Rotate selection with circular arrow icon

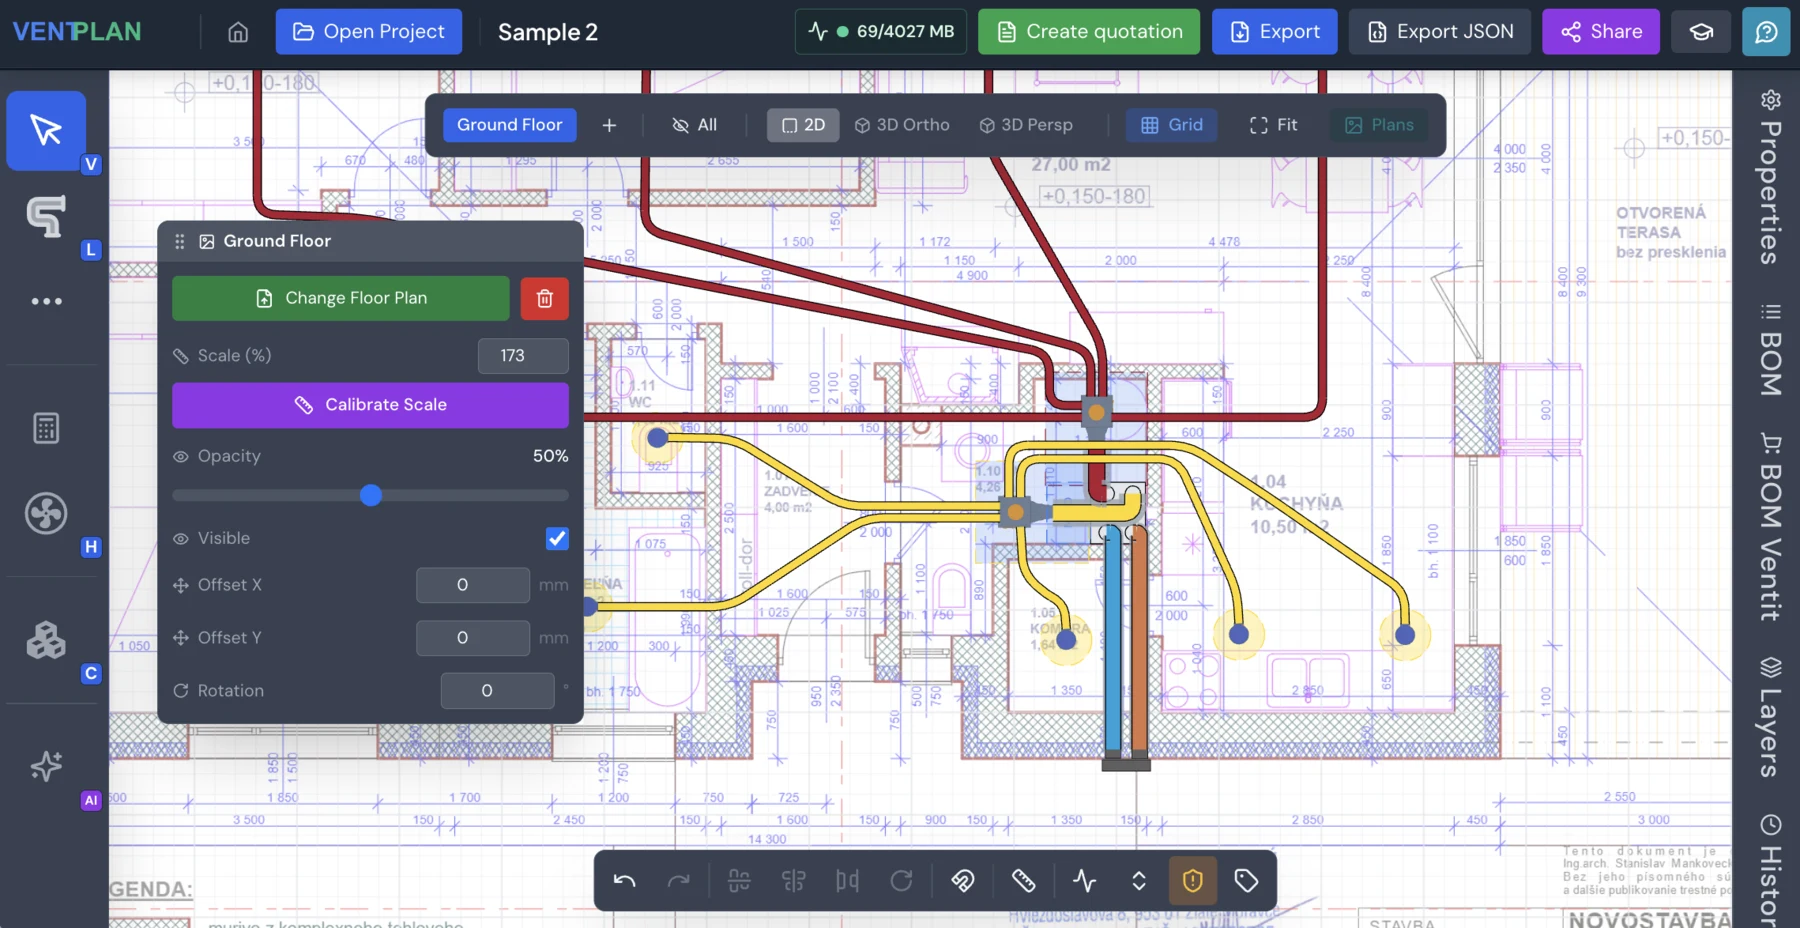tap(902, 881)
